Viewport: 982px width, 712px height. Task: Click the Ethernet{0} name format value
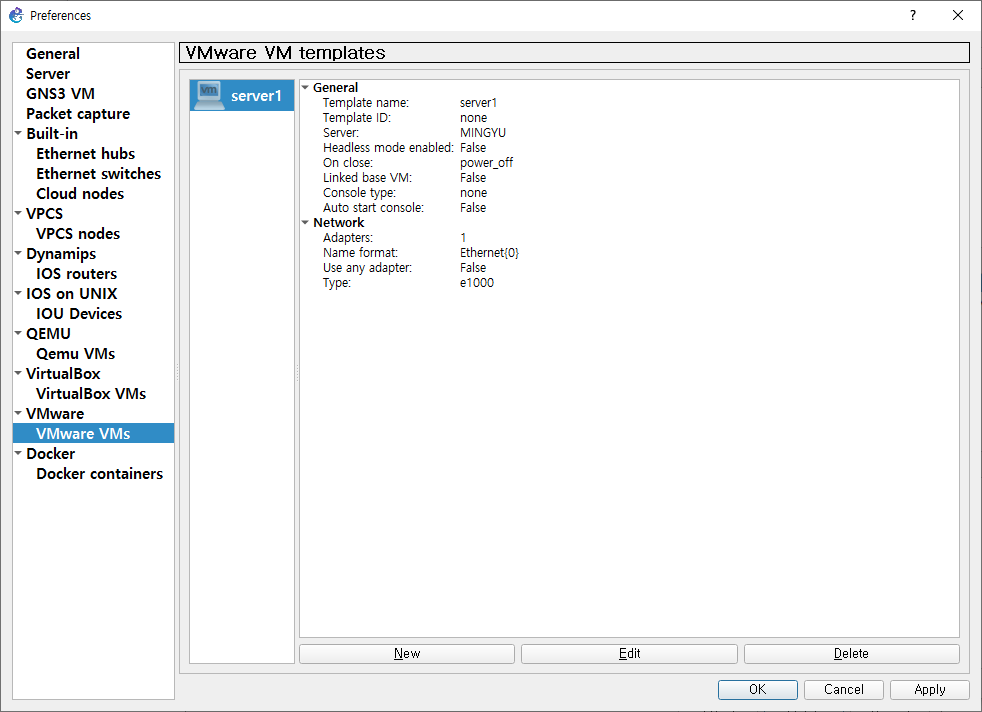coord(489,253)
